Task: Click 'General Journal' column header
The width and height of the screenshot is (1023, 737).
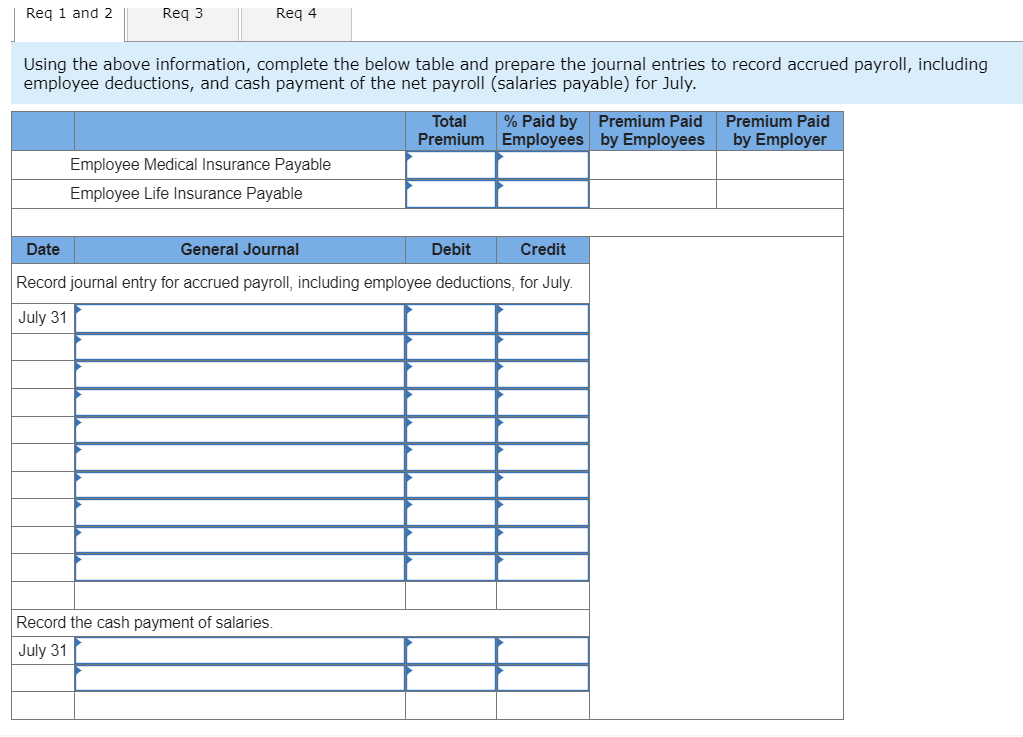Action: click(x=239, y=249)
